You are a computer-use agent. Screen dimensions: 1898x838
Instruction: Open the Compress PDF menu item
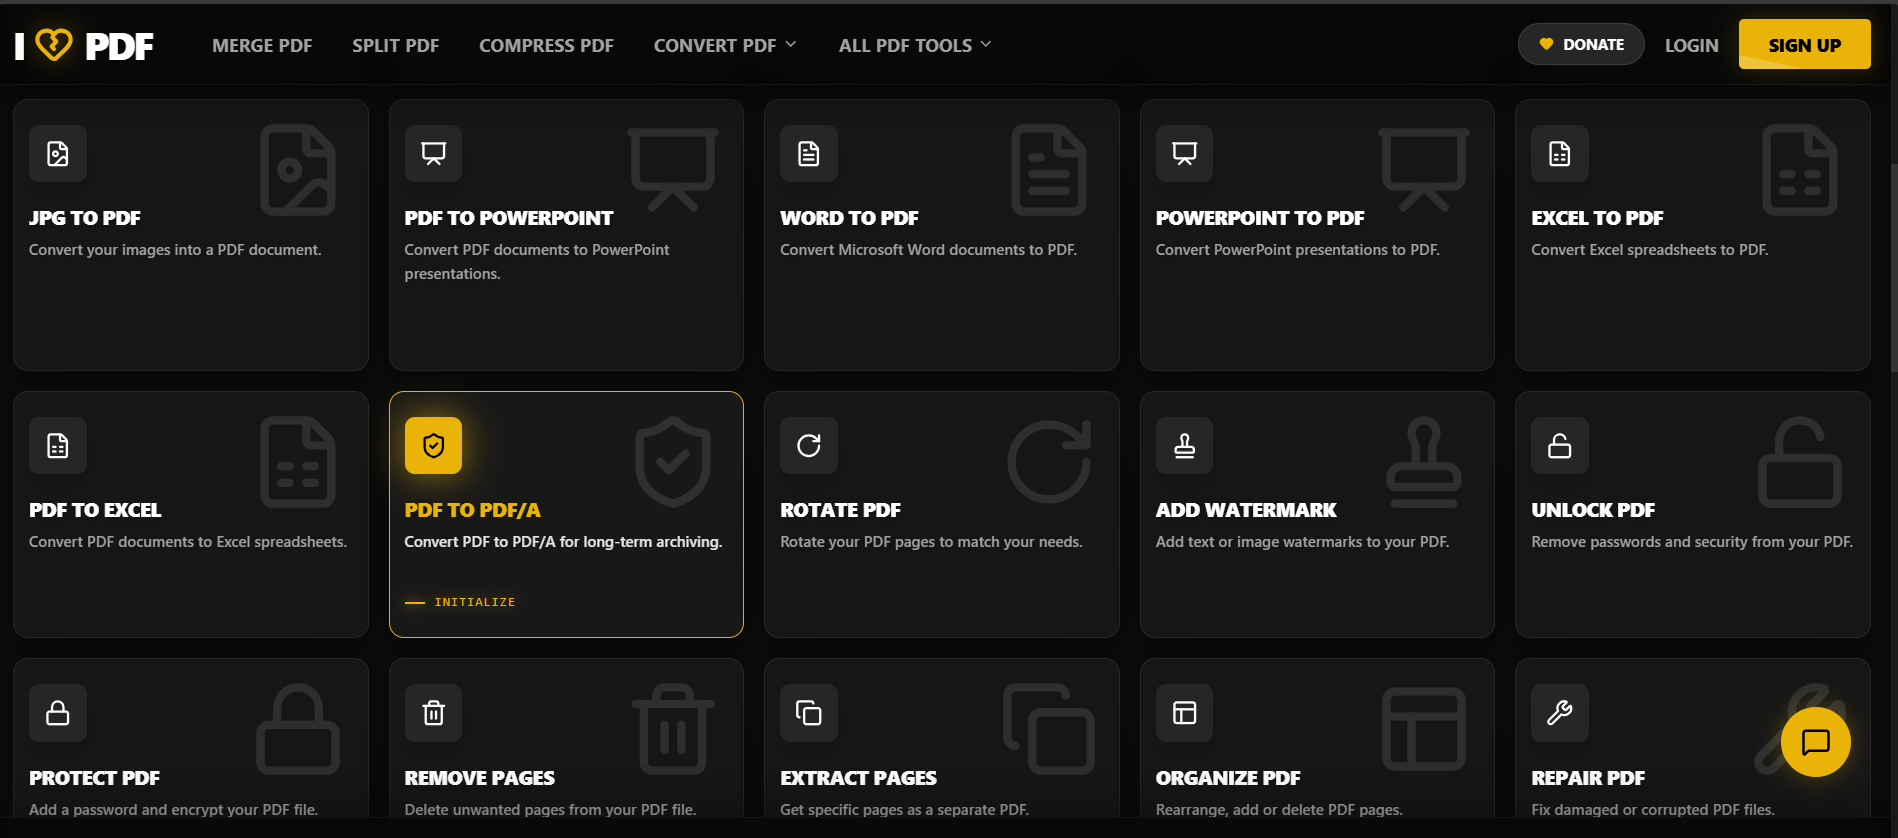point(546,45)
